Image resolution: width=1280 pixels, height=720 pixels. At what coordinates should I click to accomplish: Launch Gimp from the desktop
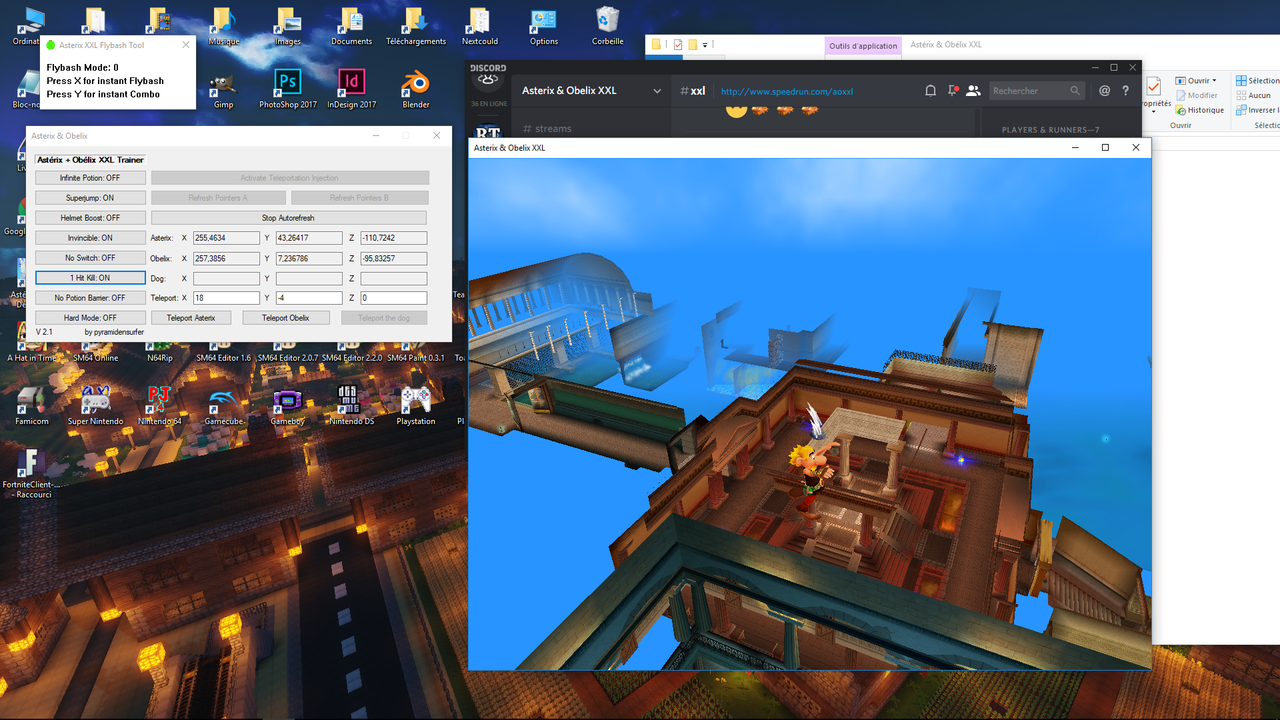coord(223,90)
